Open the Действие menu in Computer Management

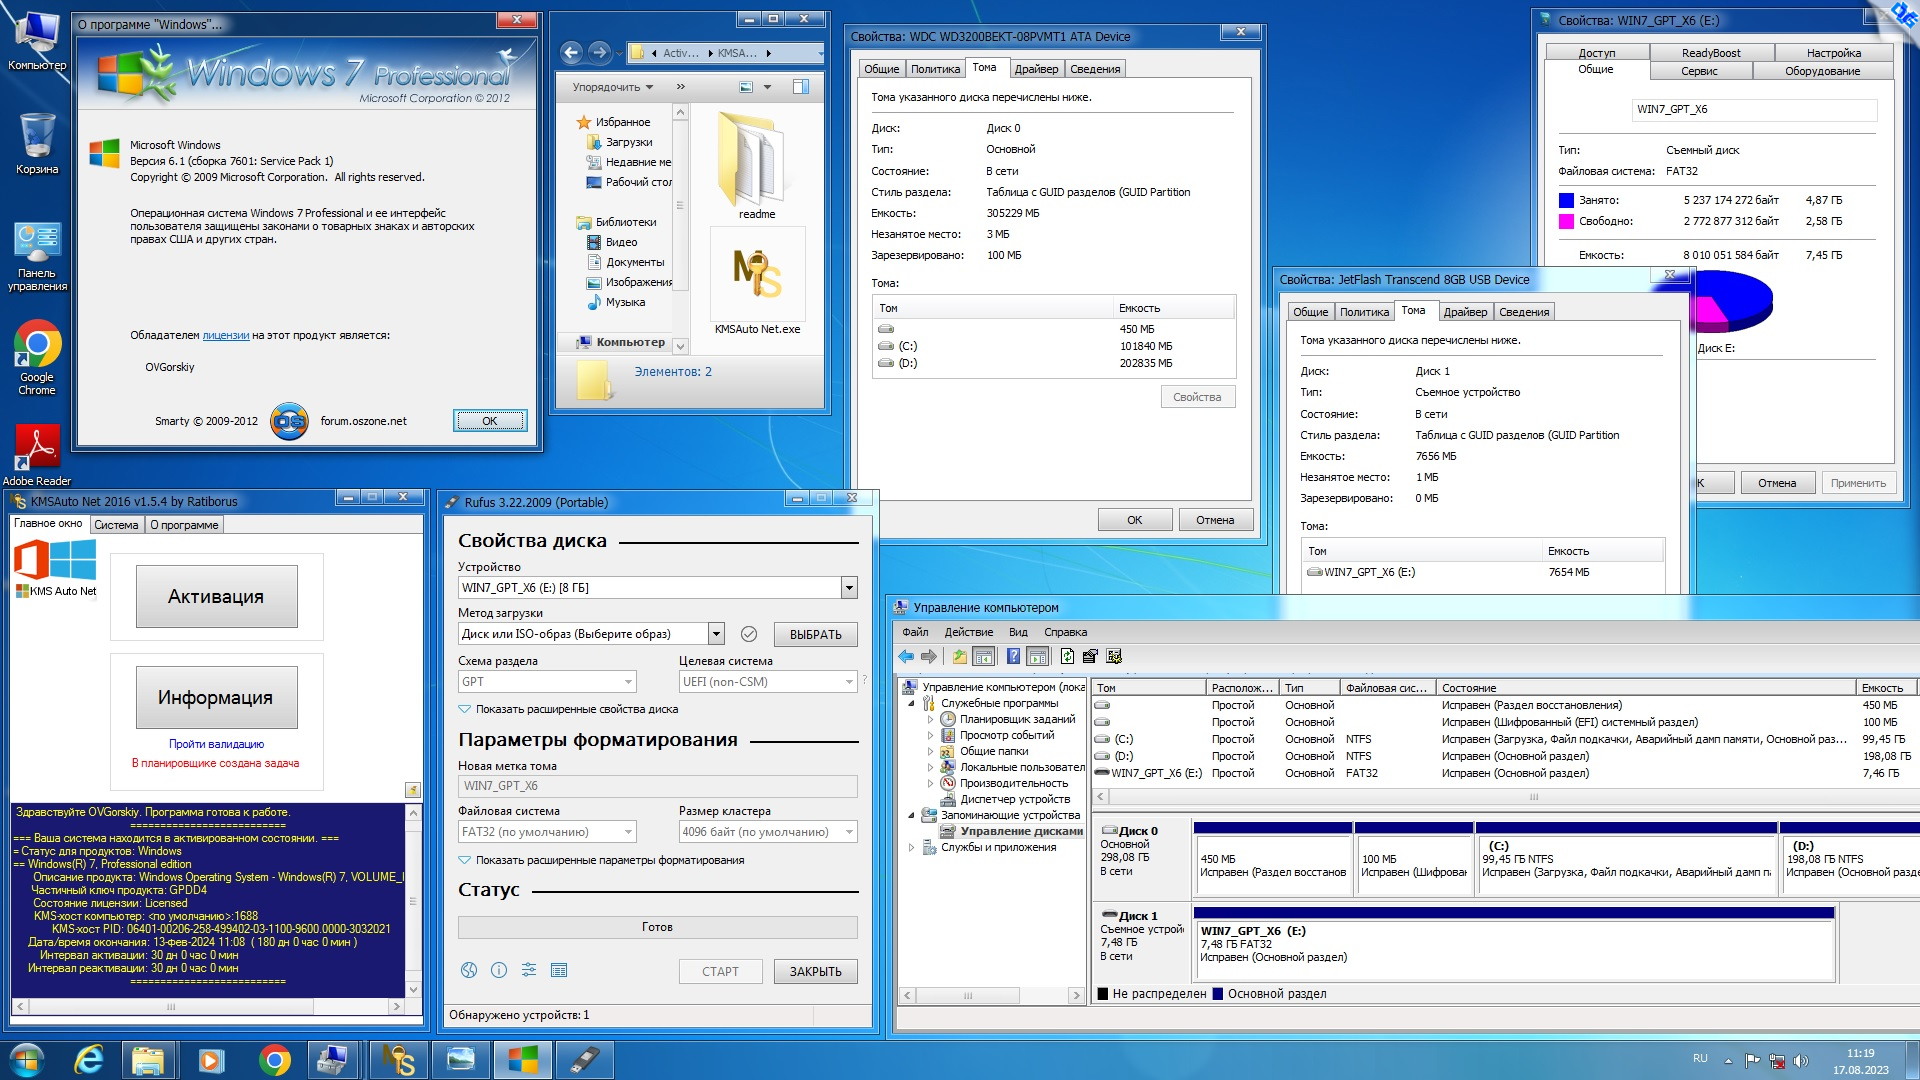point(968,632)
